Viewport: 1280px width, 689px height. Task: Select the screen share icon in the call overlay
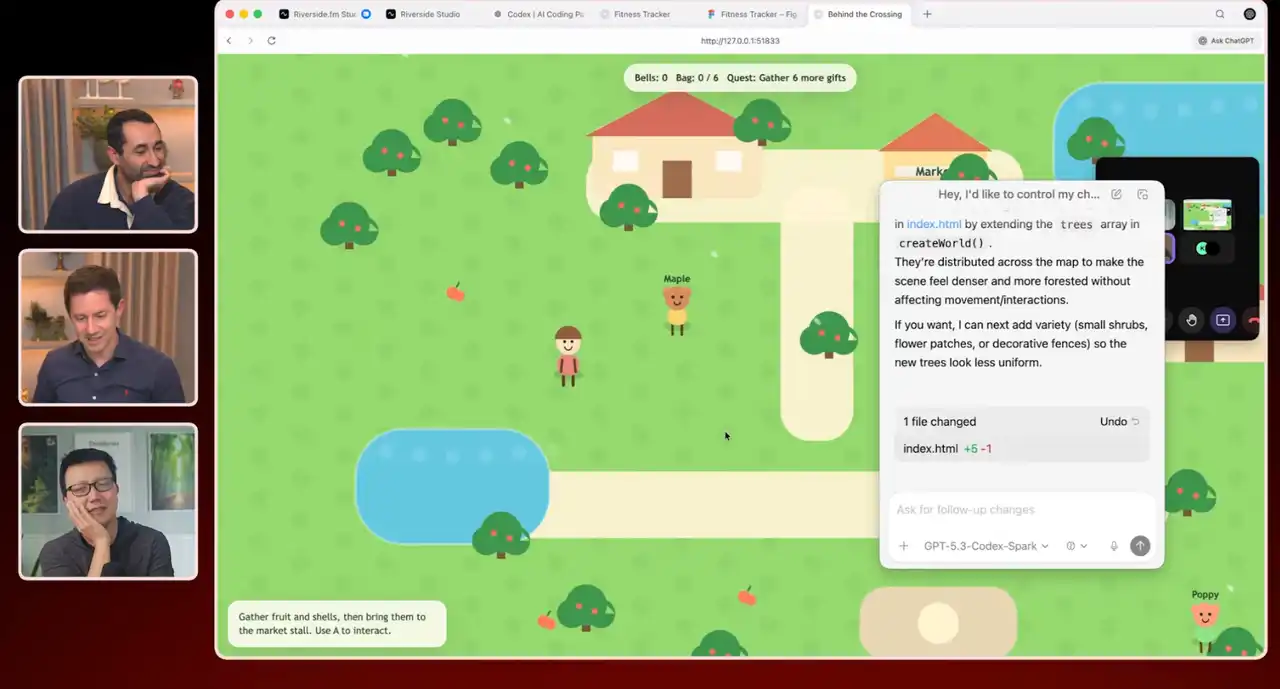click(x=1223, y=320)
